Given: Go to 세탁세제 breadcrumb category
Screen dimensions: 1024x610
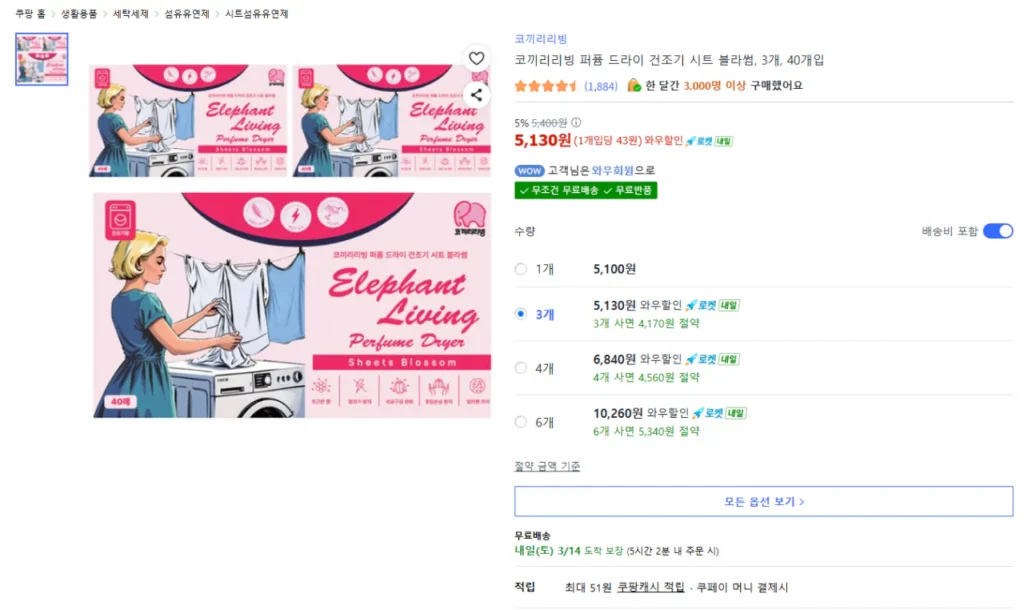Looking at the screenshot, I should tap(130, 14).
